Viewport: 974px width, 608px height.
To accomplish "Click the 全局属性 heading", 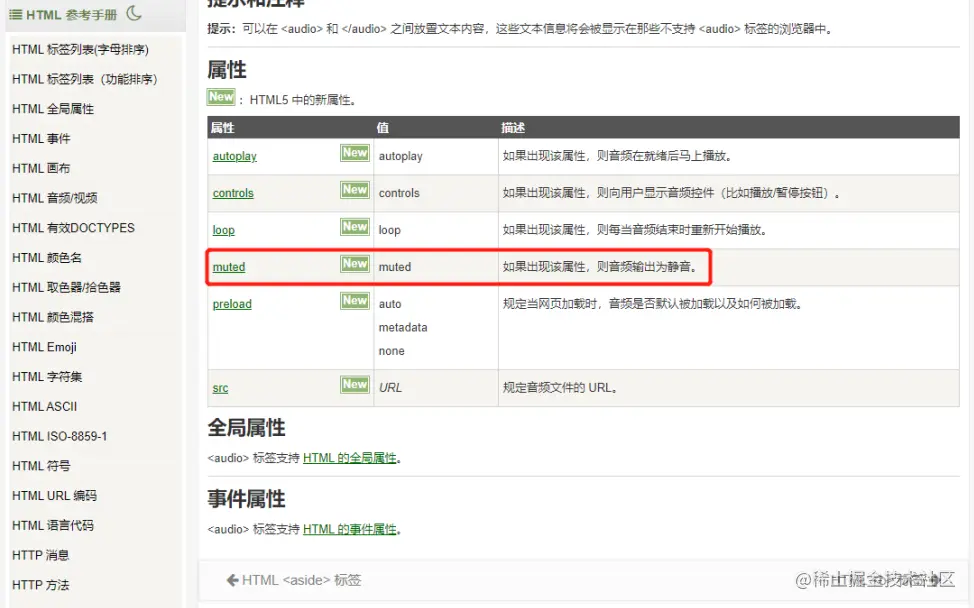I will tap(247, 428).
